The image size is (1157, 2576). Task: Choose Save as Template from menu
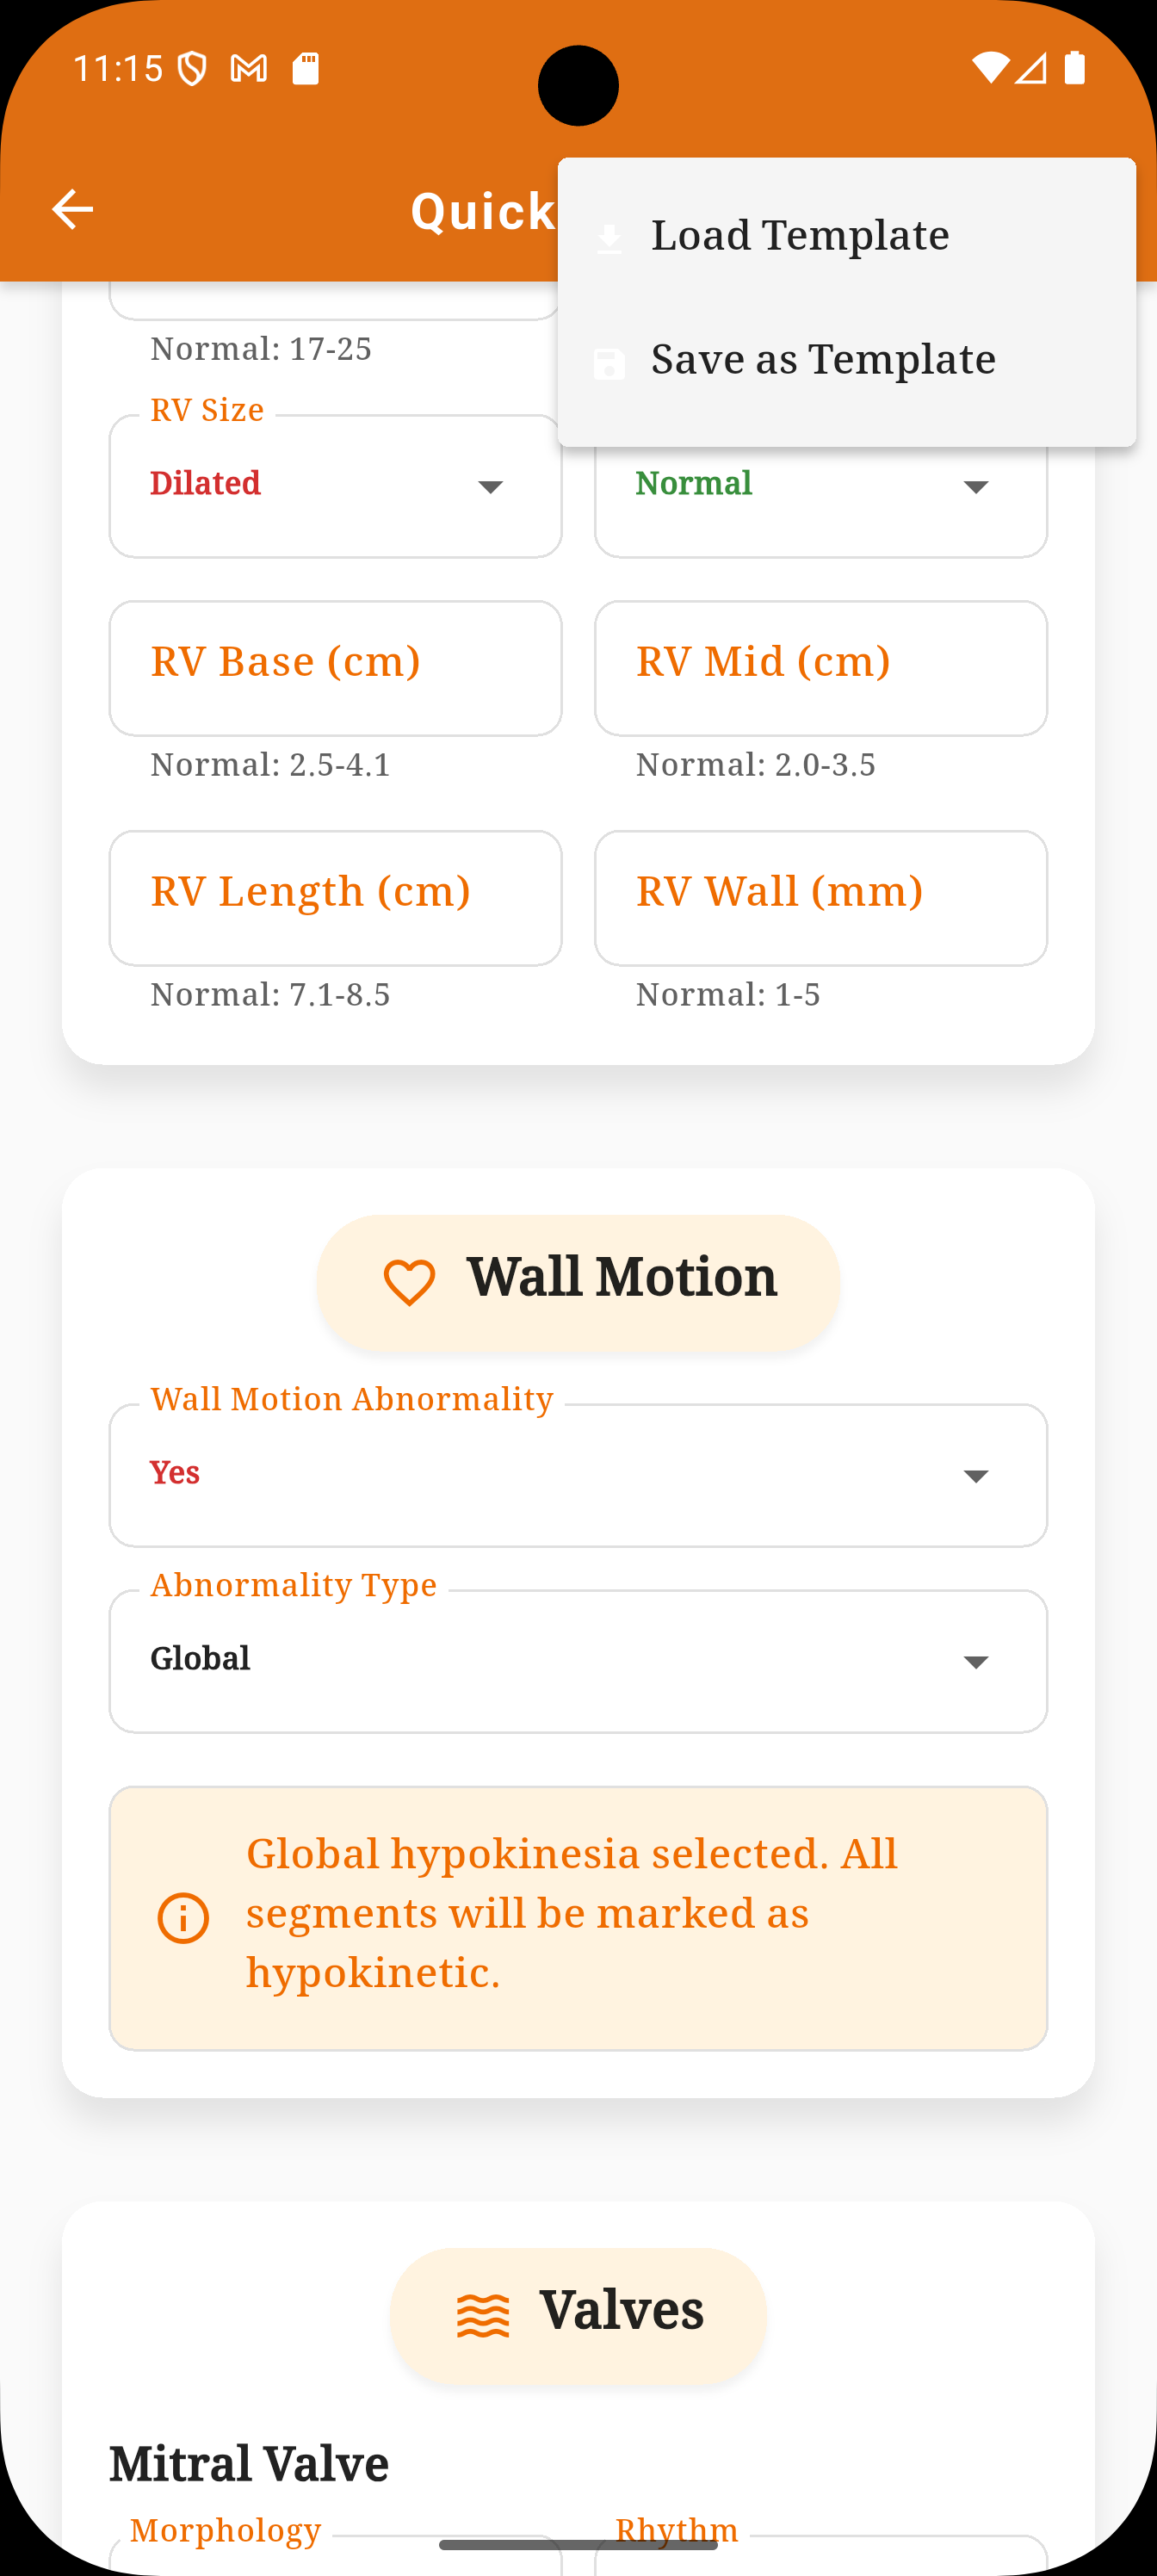coord(847,360)
